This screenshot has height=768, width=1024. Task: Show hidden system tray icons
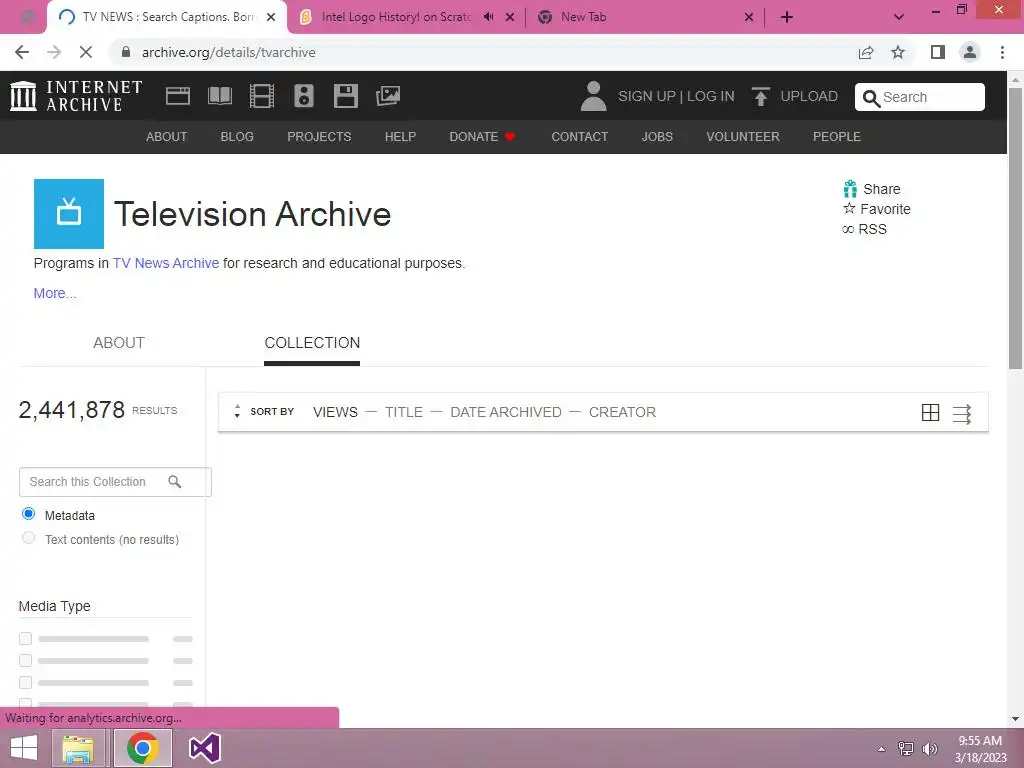point(881,749)
